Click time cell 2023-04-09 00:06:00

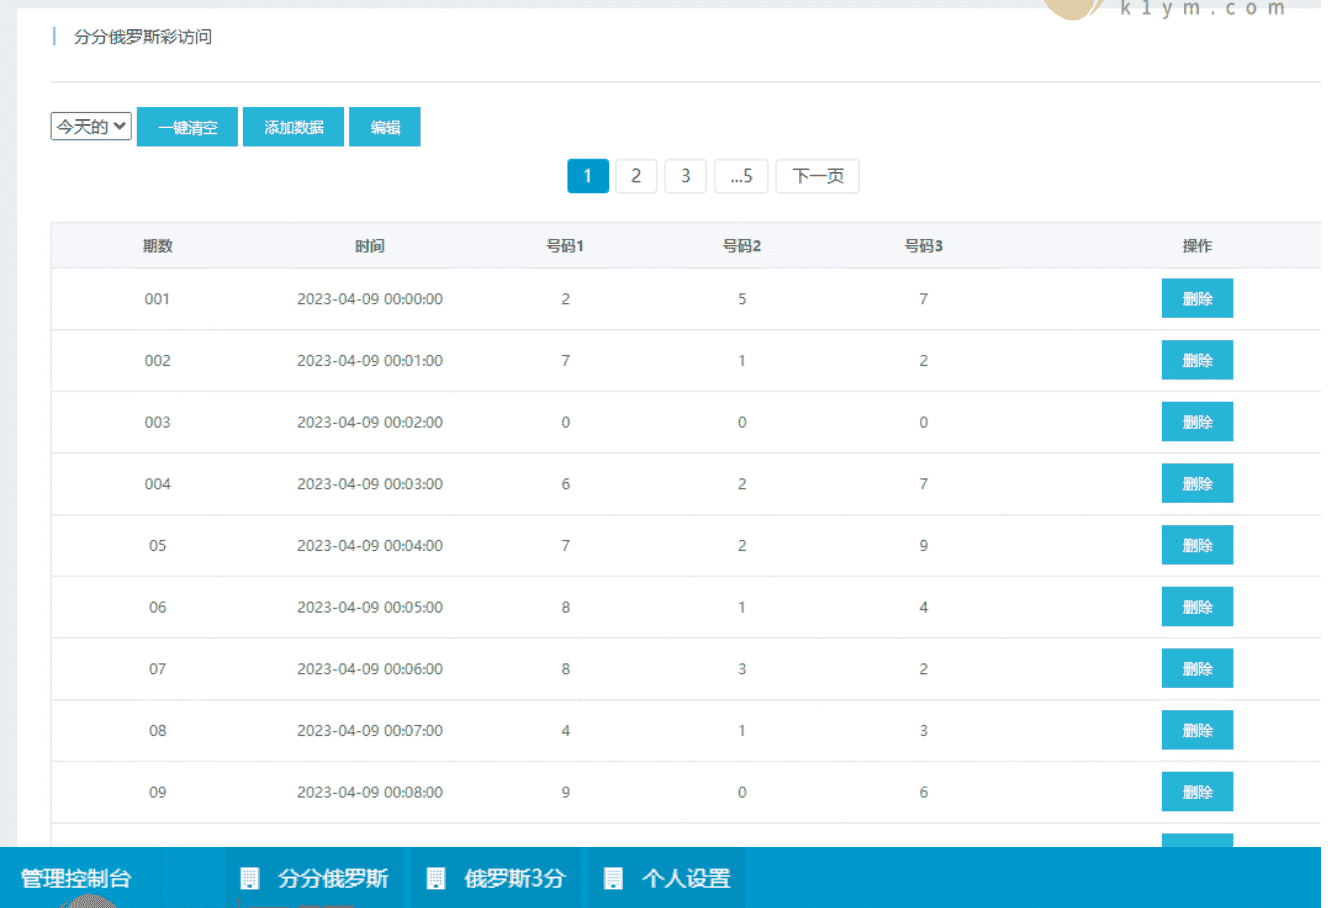click(x=370, y=669)
